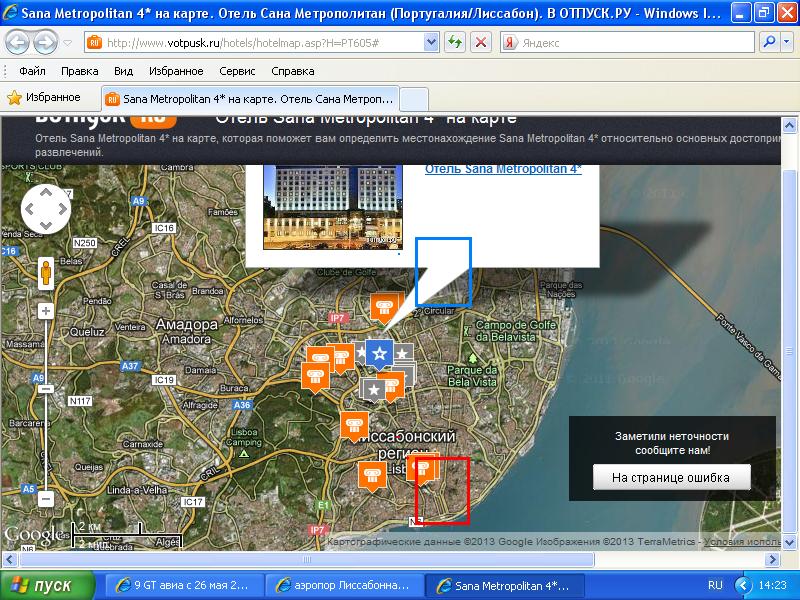Open the Избранное menu
800x600 pixels.
[x=176, y=71]
